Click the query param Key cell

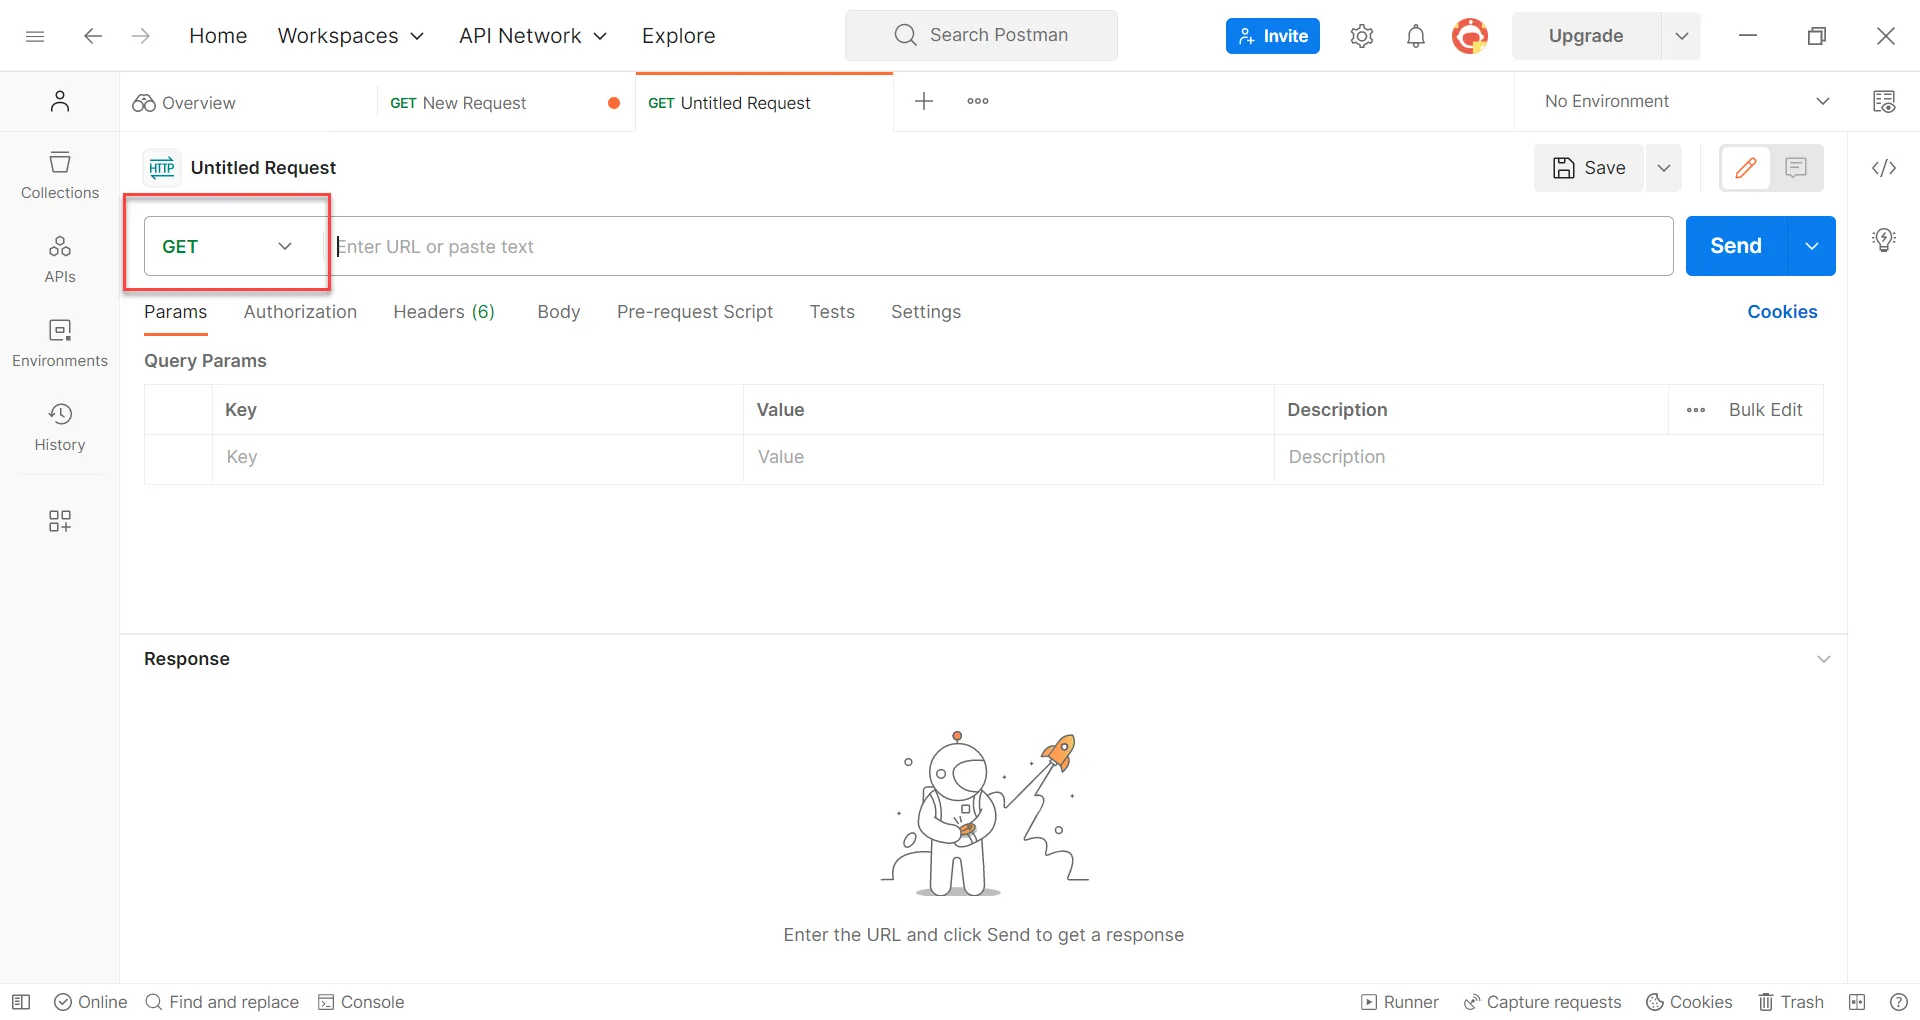(x=478, y=458)
